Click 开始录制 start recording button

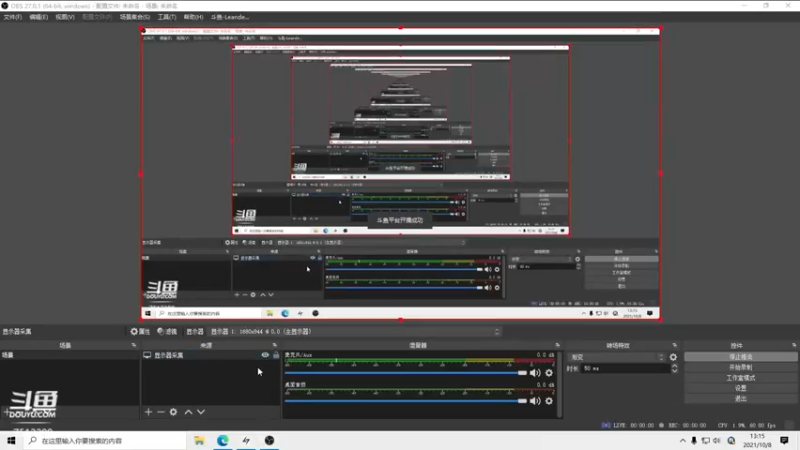pyautogui.click(x=740, y=367)
